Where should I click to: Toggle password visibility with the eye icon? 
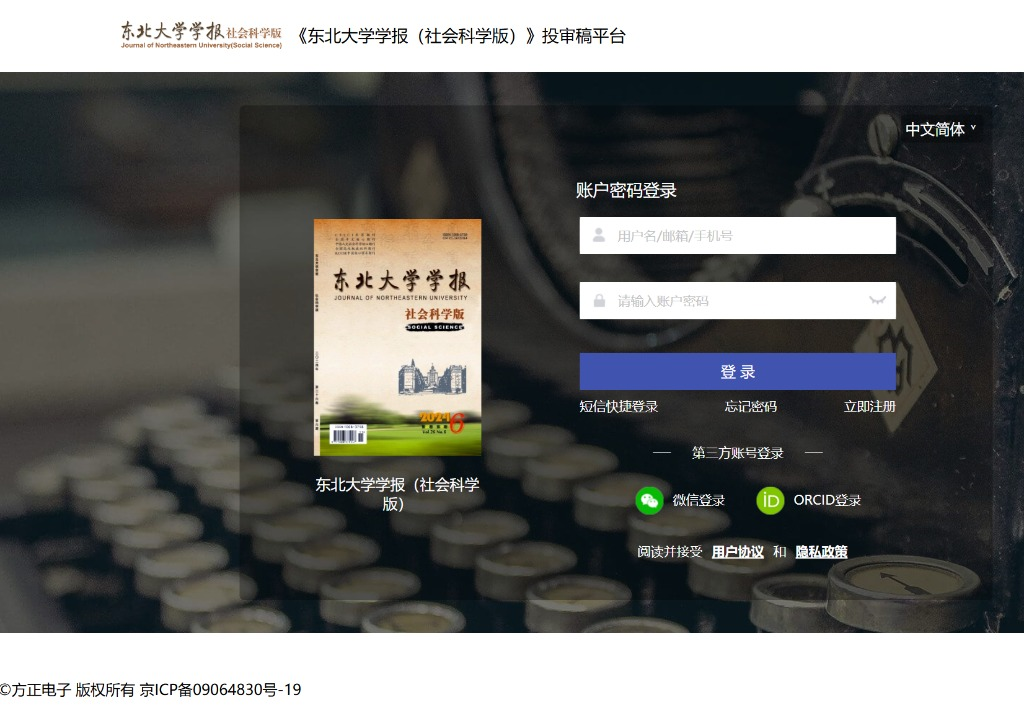[x=878, y=301]
